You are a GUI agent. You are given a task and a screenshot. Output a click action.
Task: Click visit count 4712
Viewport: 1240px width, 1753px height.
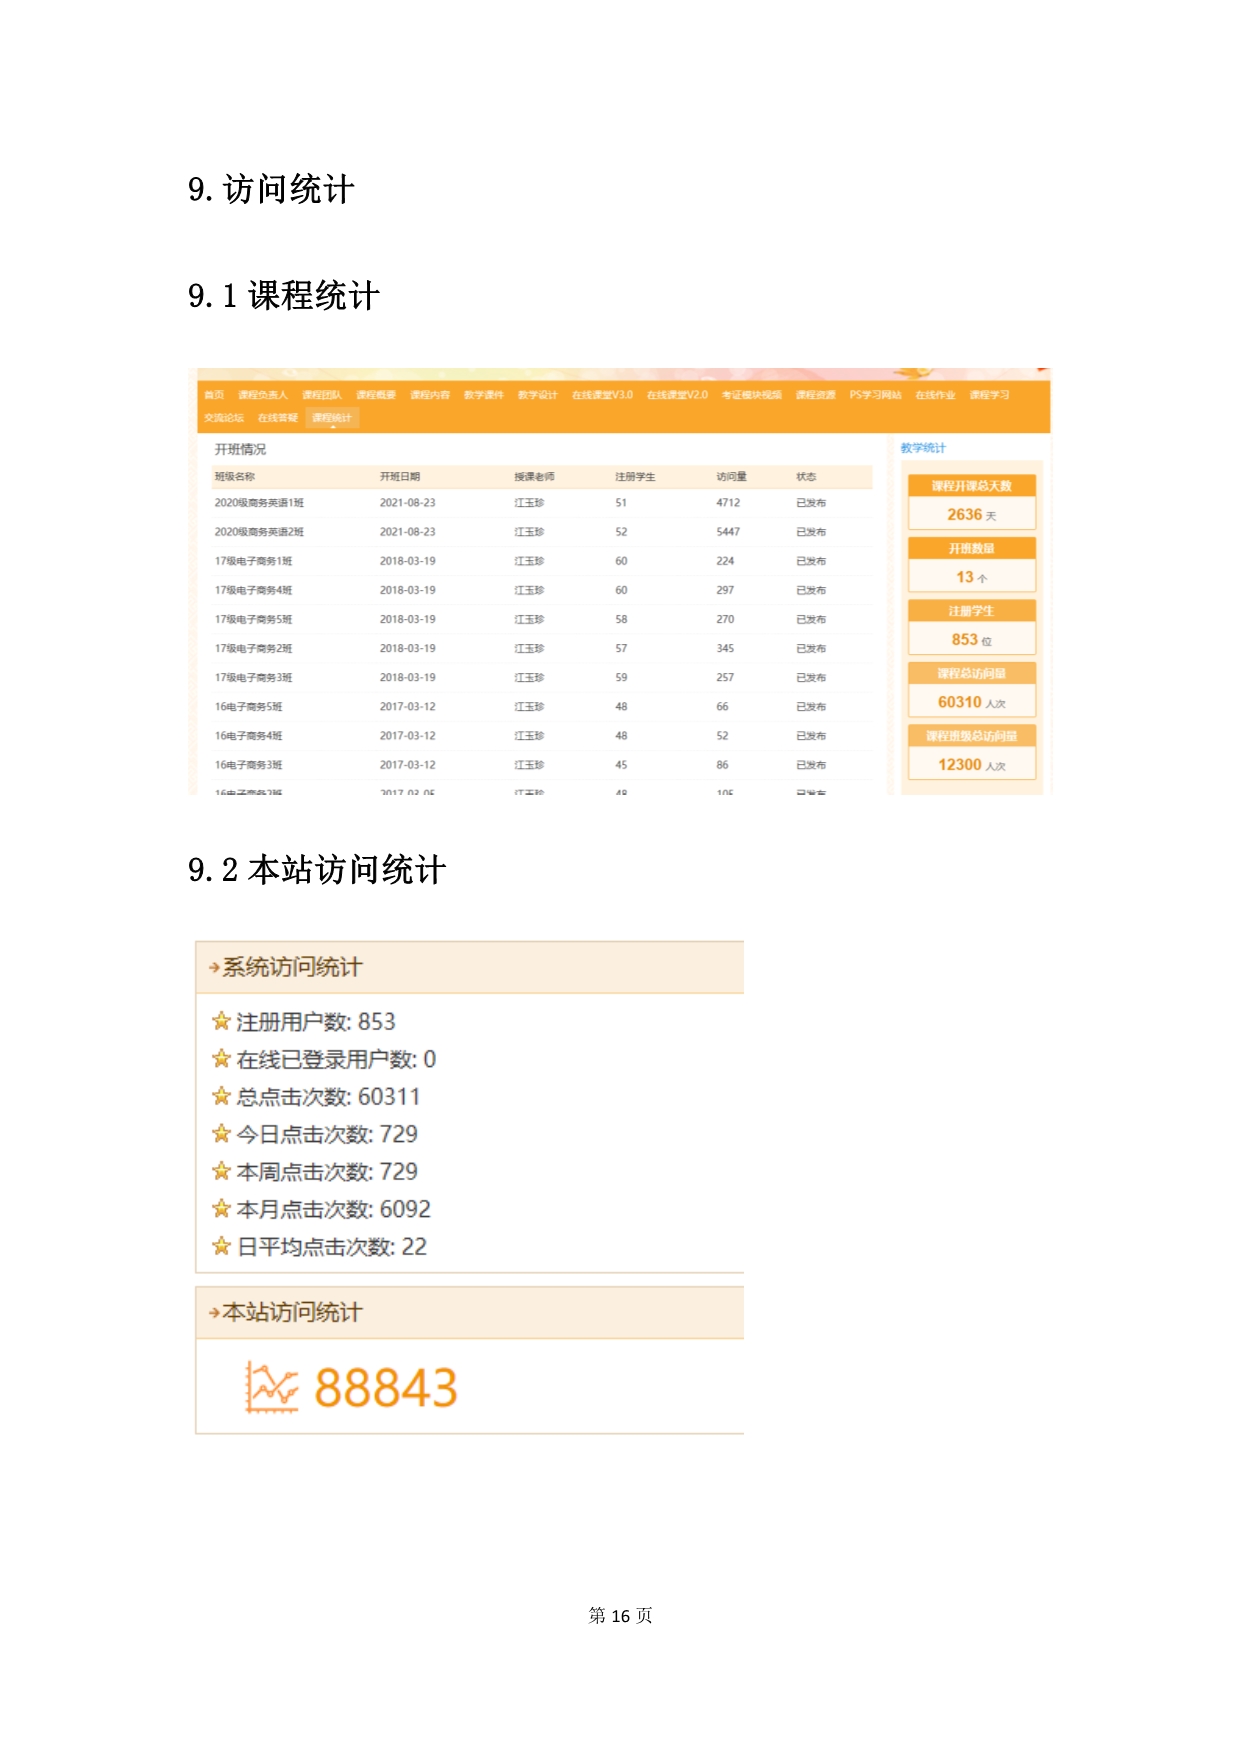point(728,503)
